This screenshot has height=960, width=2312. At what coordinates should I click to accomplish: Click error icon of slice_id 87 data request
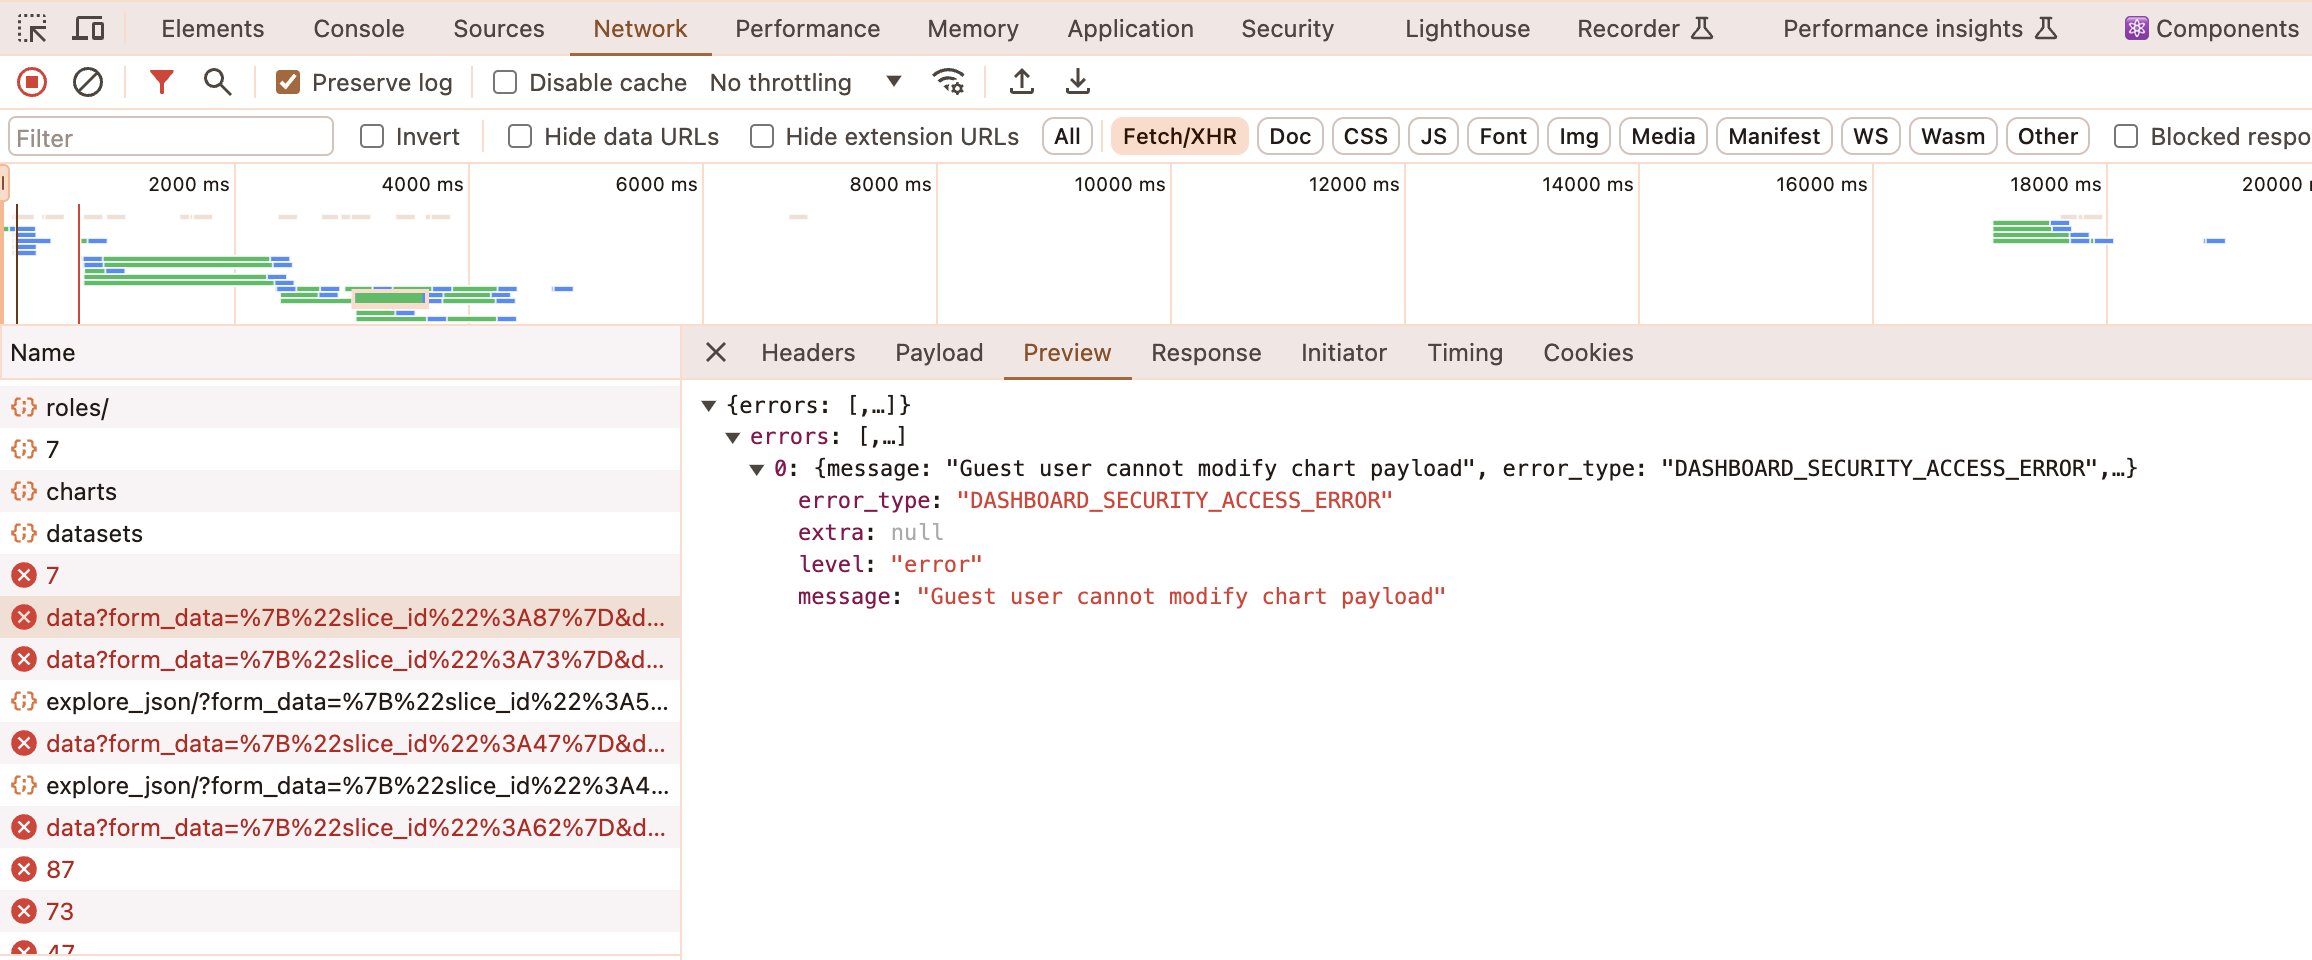24,618
